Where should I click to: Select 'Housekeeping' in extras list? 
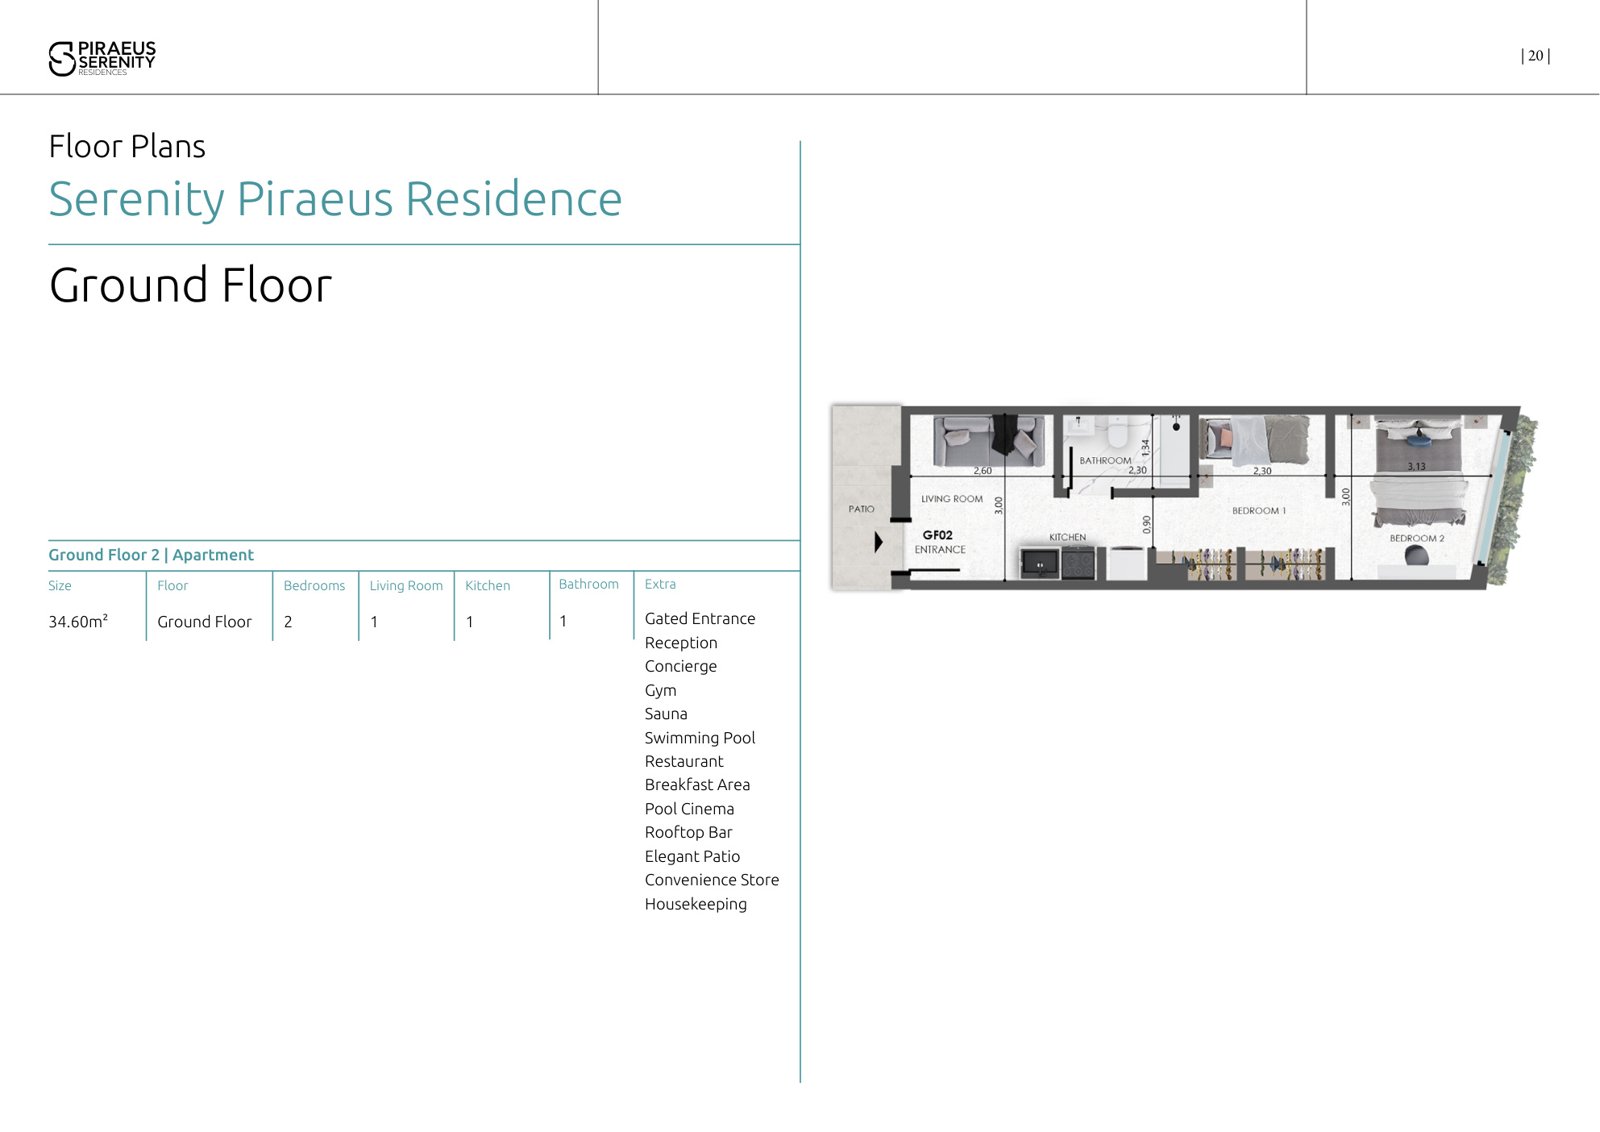tap(696, 904)
